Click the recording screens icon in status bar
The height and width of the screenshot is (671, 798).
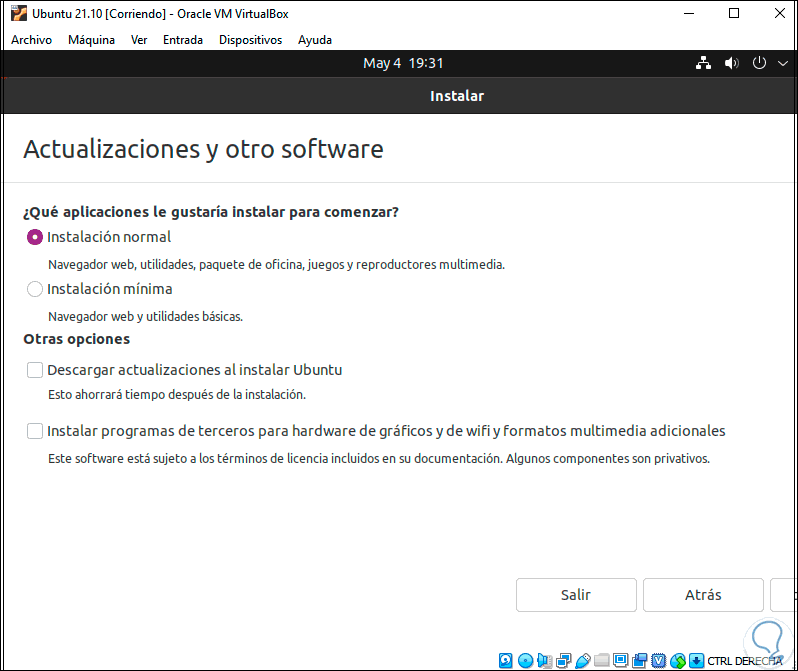point(640,660)
